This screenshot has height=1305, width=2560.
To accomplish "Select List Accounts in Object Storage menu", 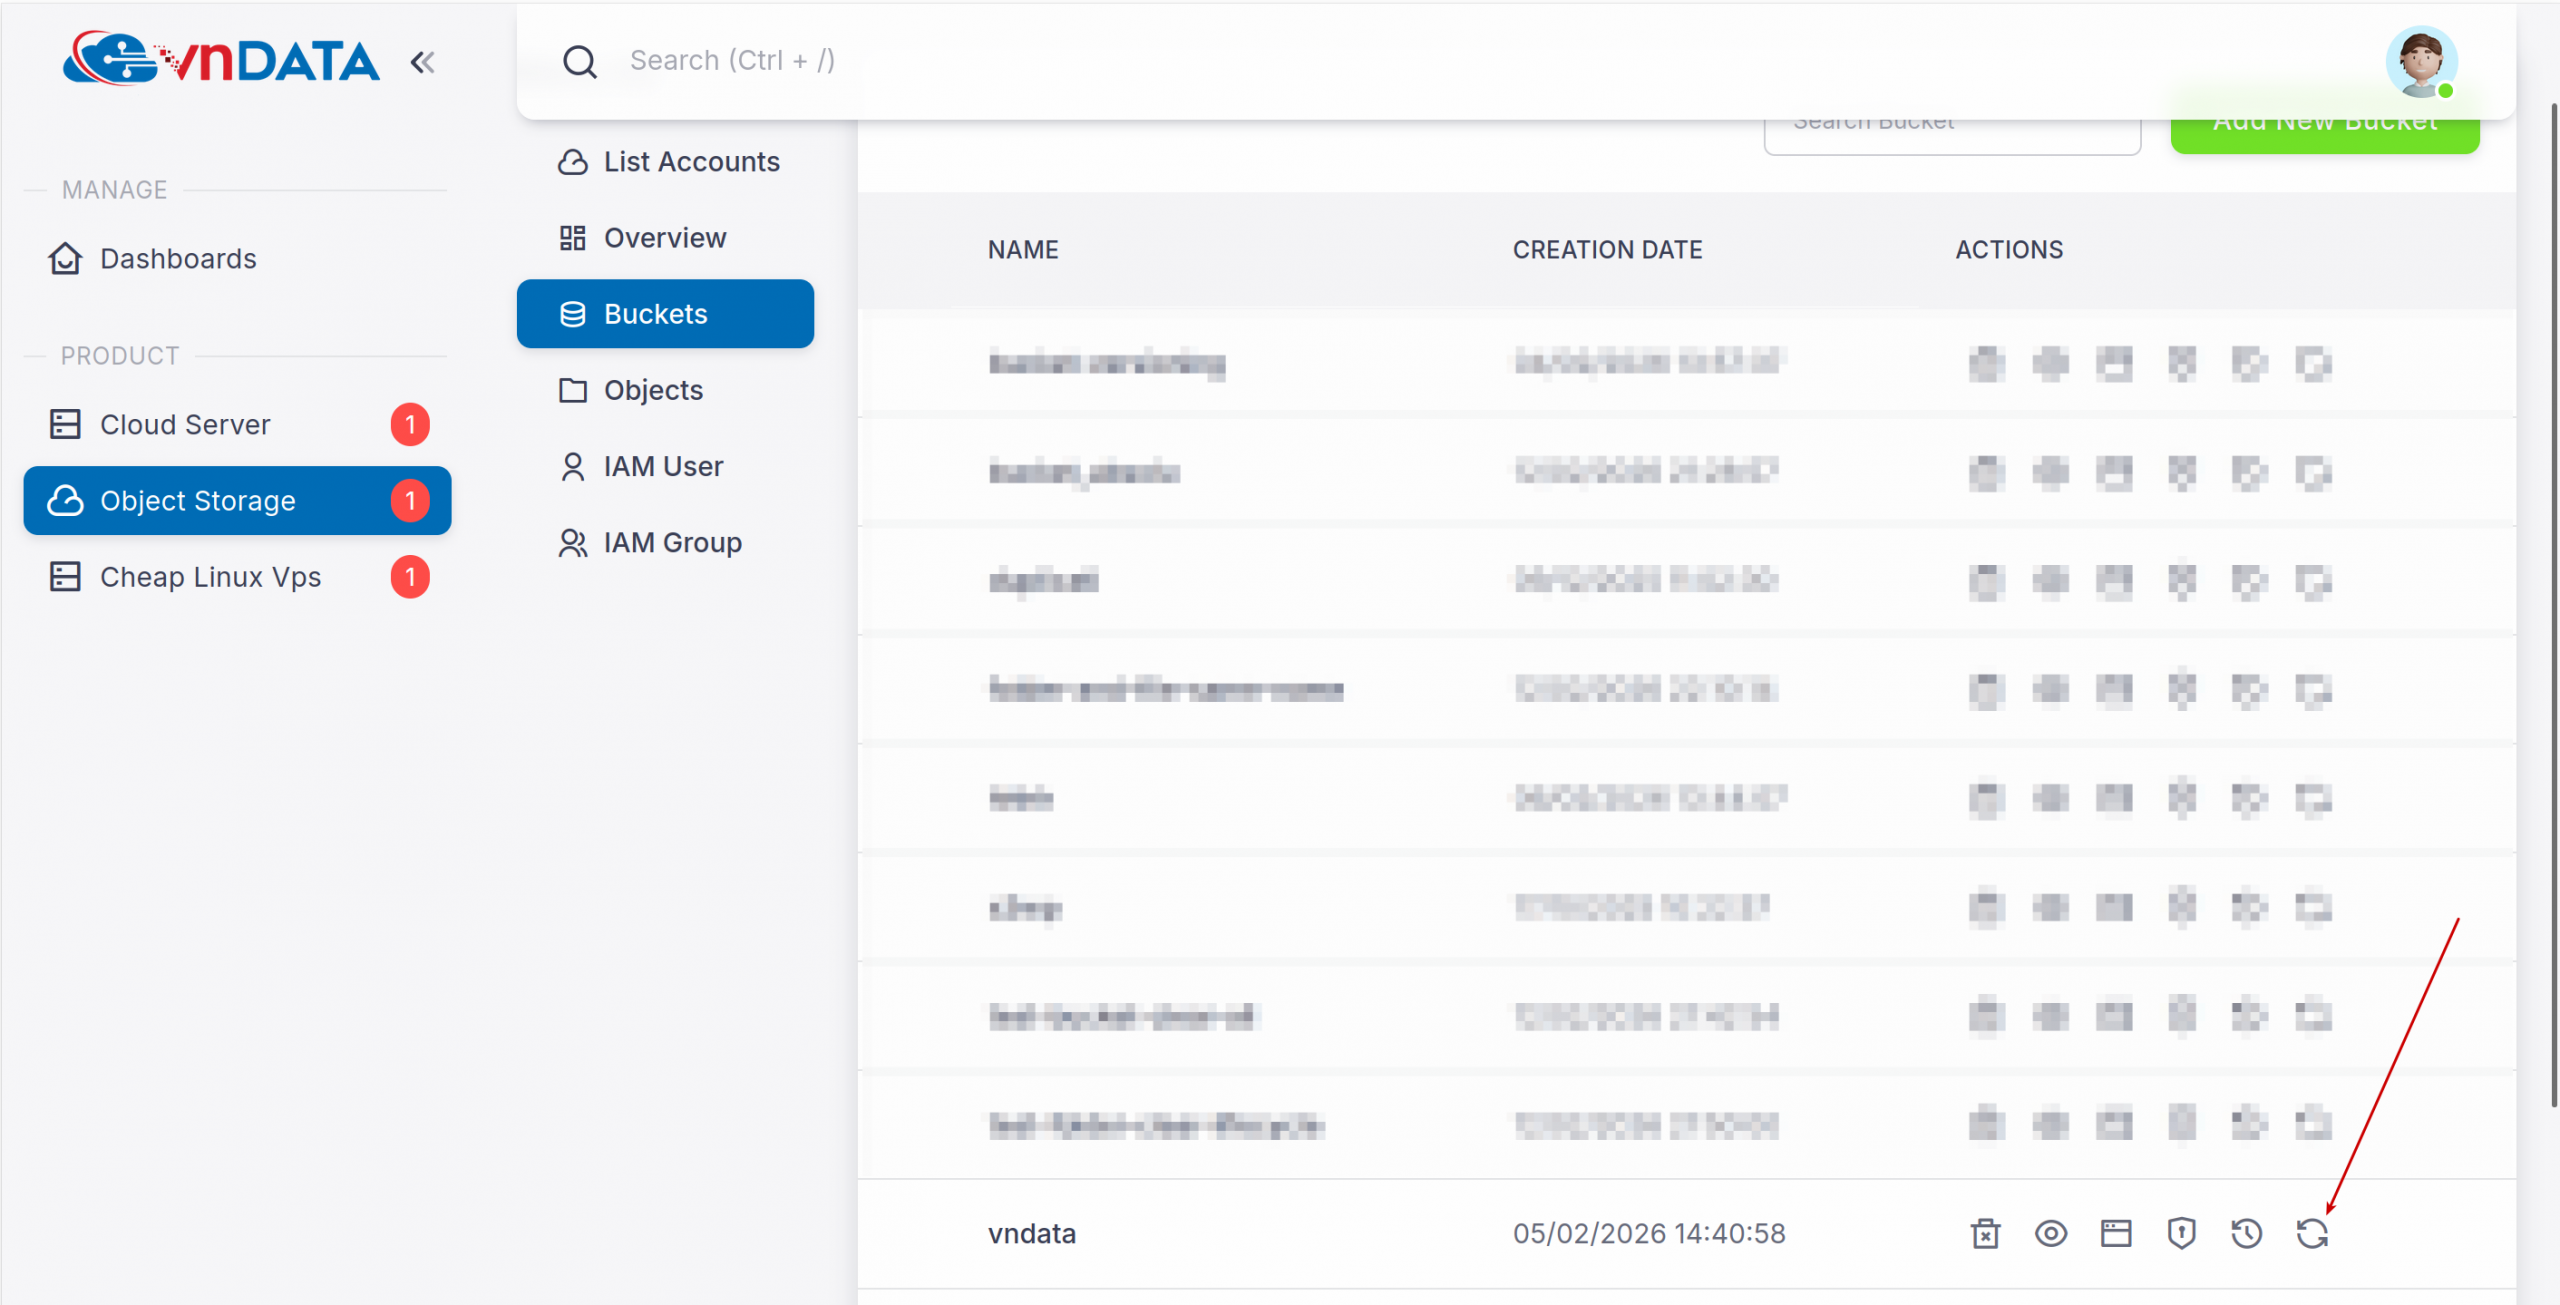I will coord(692,161).
